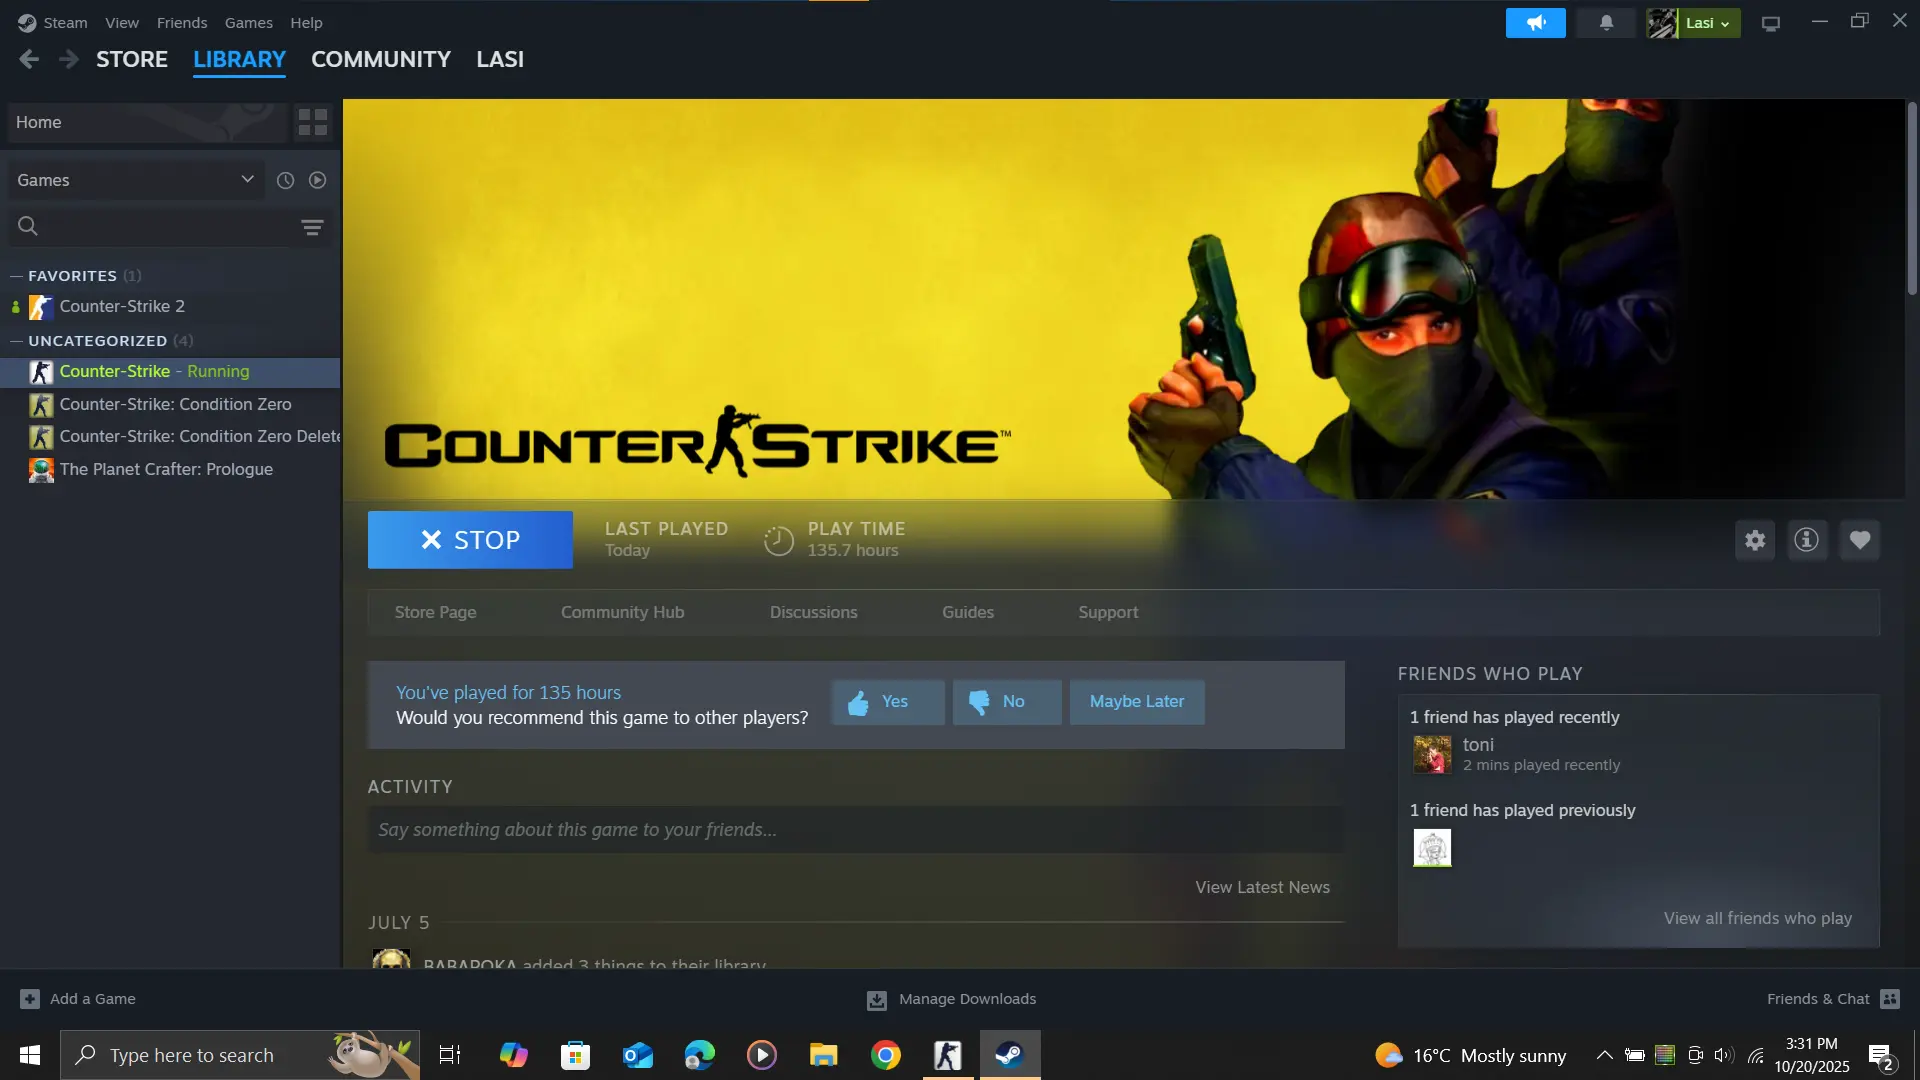Open the Friends menu
Screen dimensions: 1920x1080
coord(181,22)
